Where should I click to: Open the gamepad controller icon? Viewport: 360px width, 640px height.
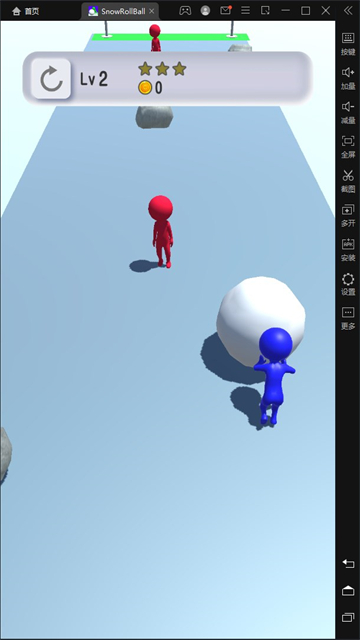(185, 11)
